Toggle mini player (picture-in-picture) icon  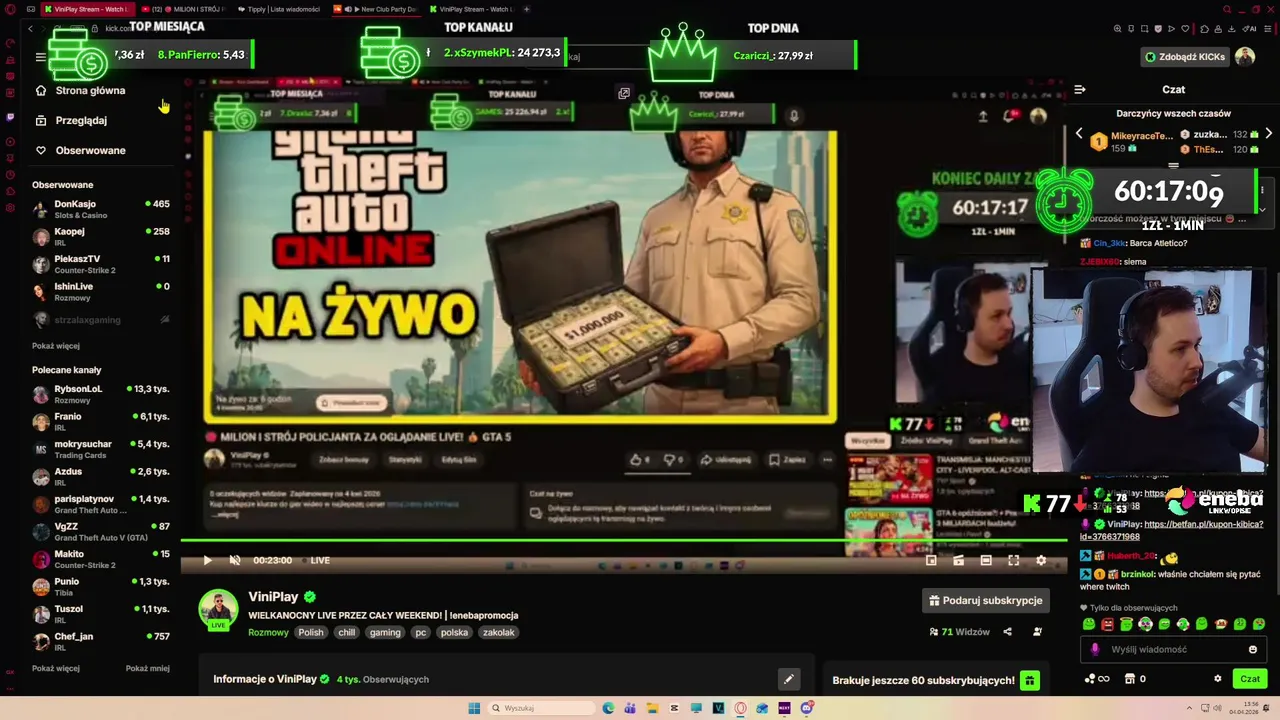(x=931, y=561)
